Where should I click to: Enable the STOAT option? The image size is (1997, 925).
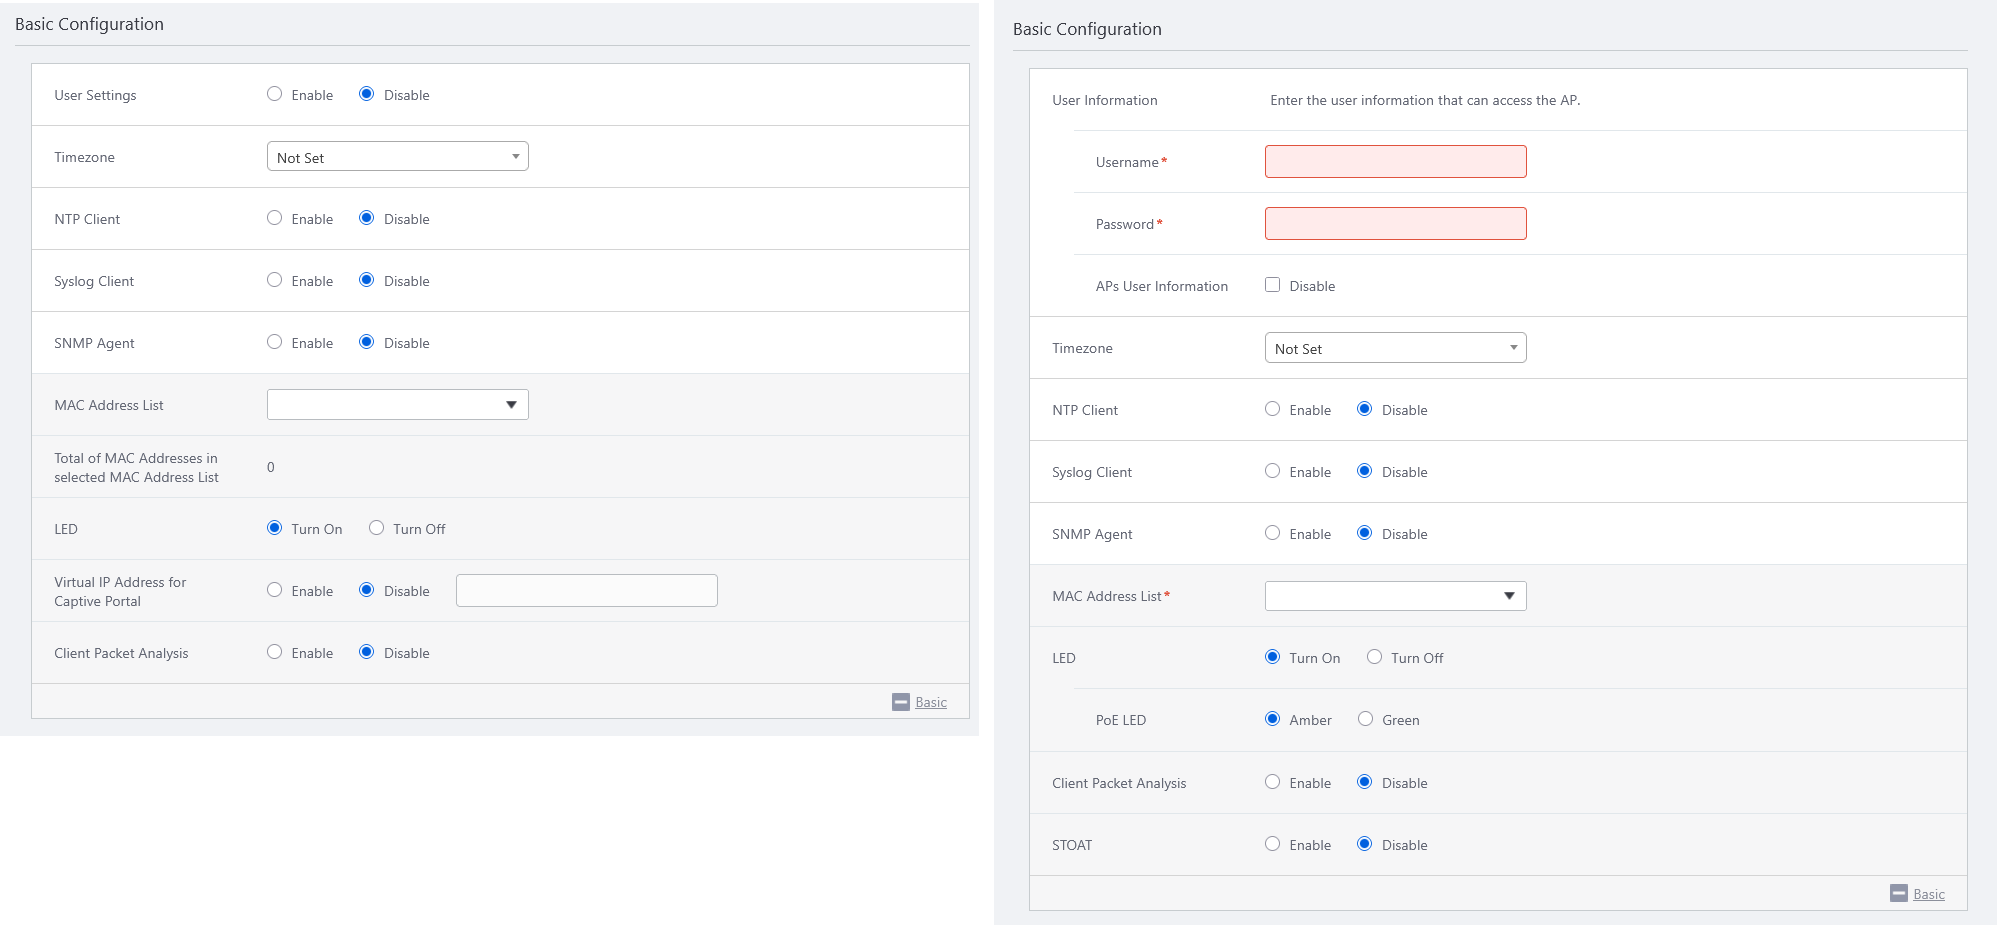[x=1272, y=844]
